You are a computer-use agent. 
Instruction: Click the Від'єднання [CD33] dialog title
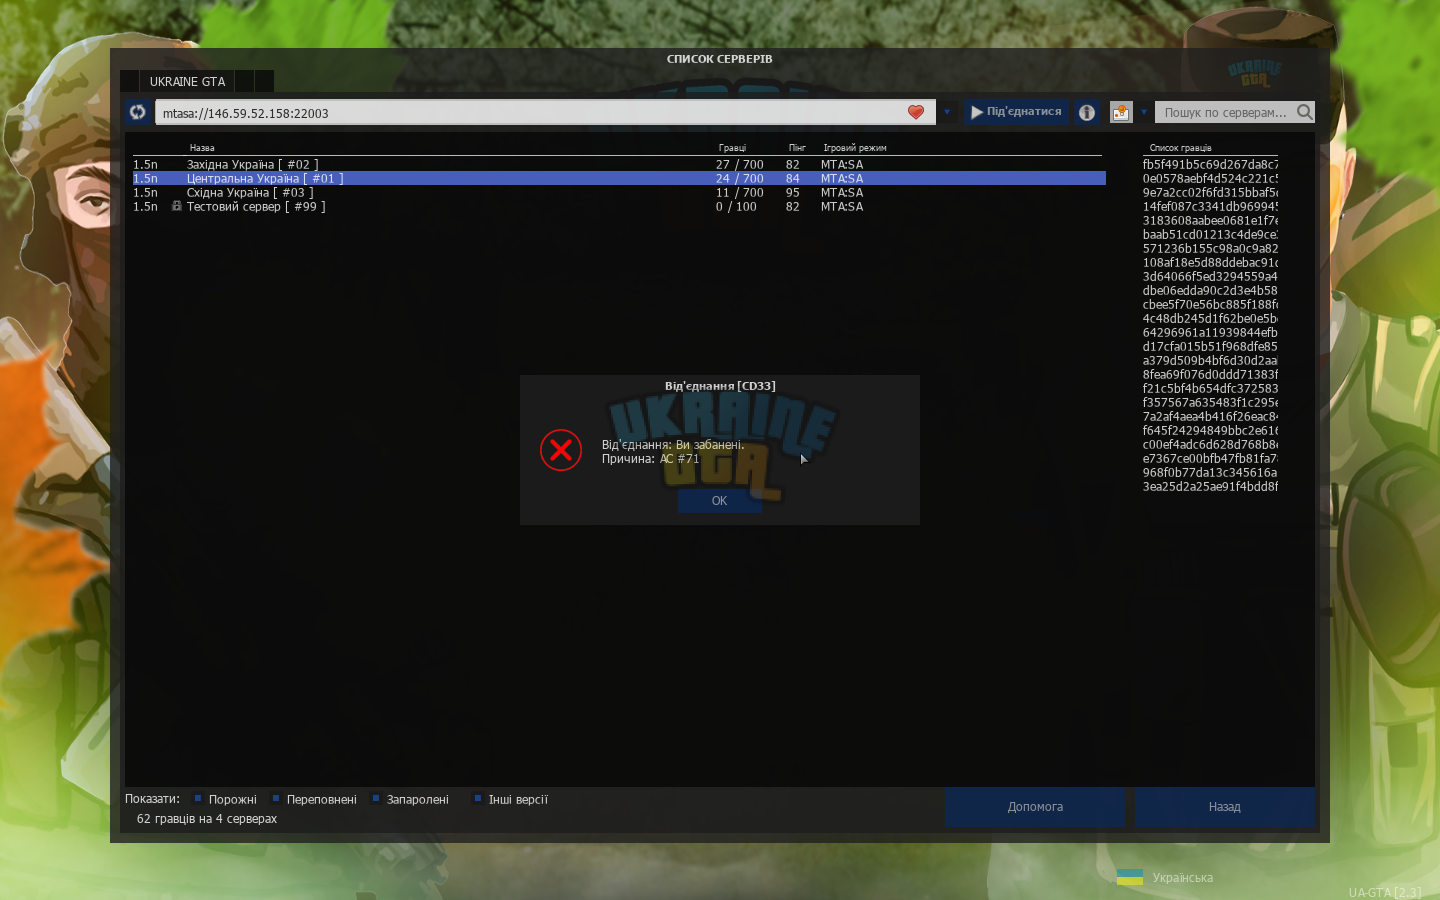(x=720, y=386)
